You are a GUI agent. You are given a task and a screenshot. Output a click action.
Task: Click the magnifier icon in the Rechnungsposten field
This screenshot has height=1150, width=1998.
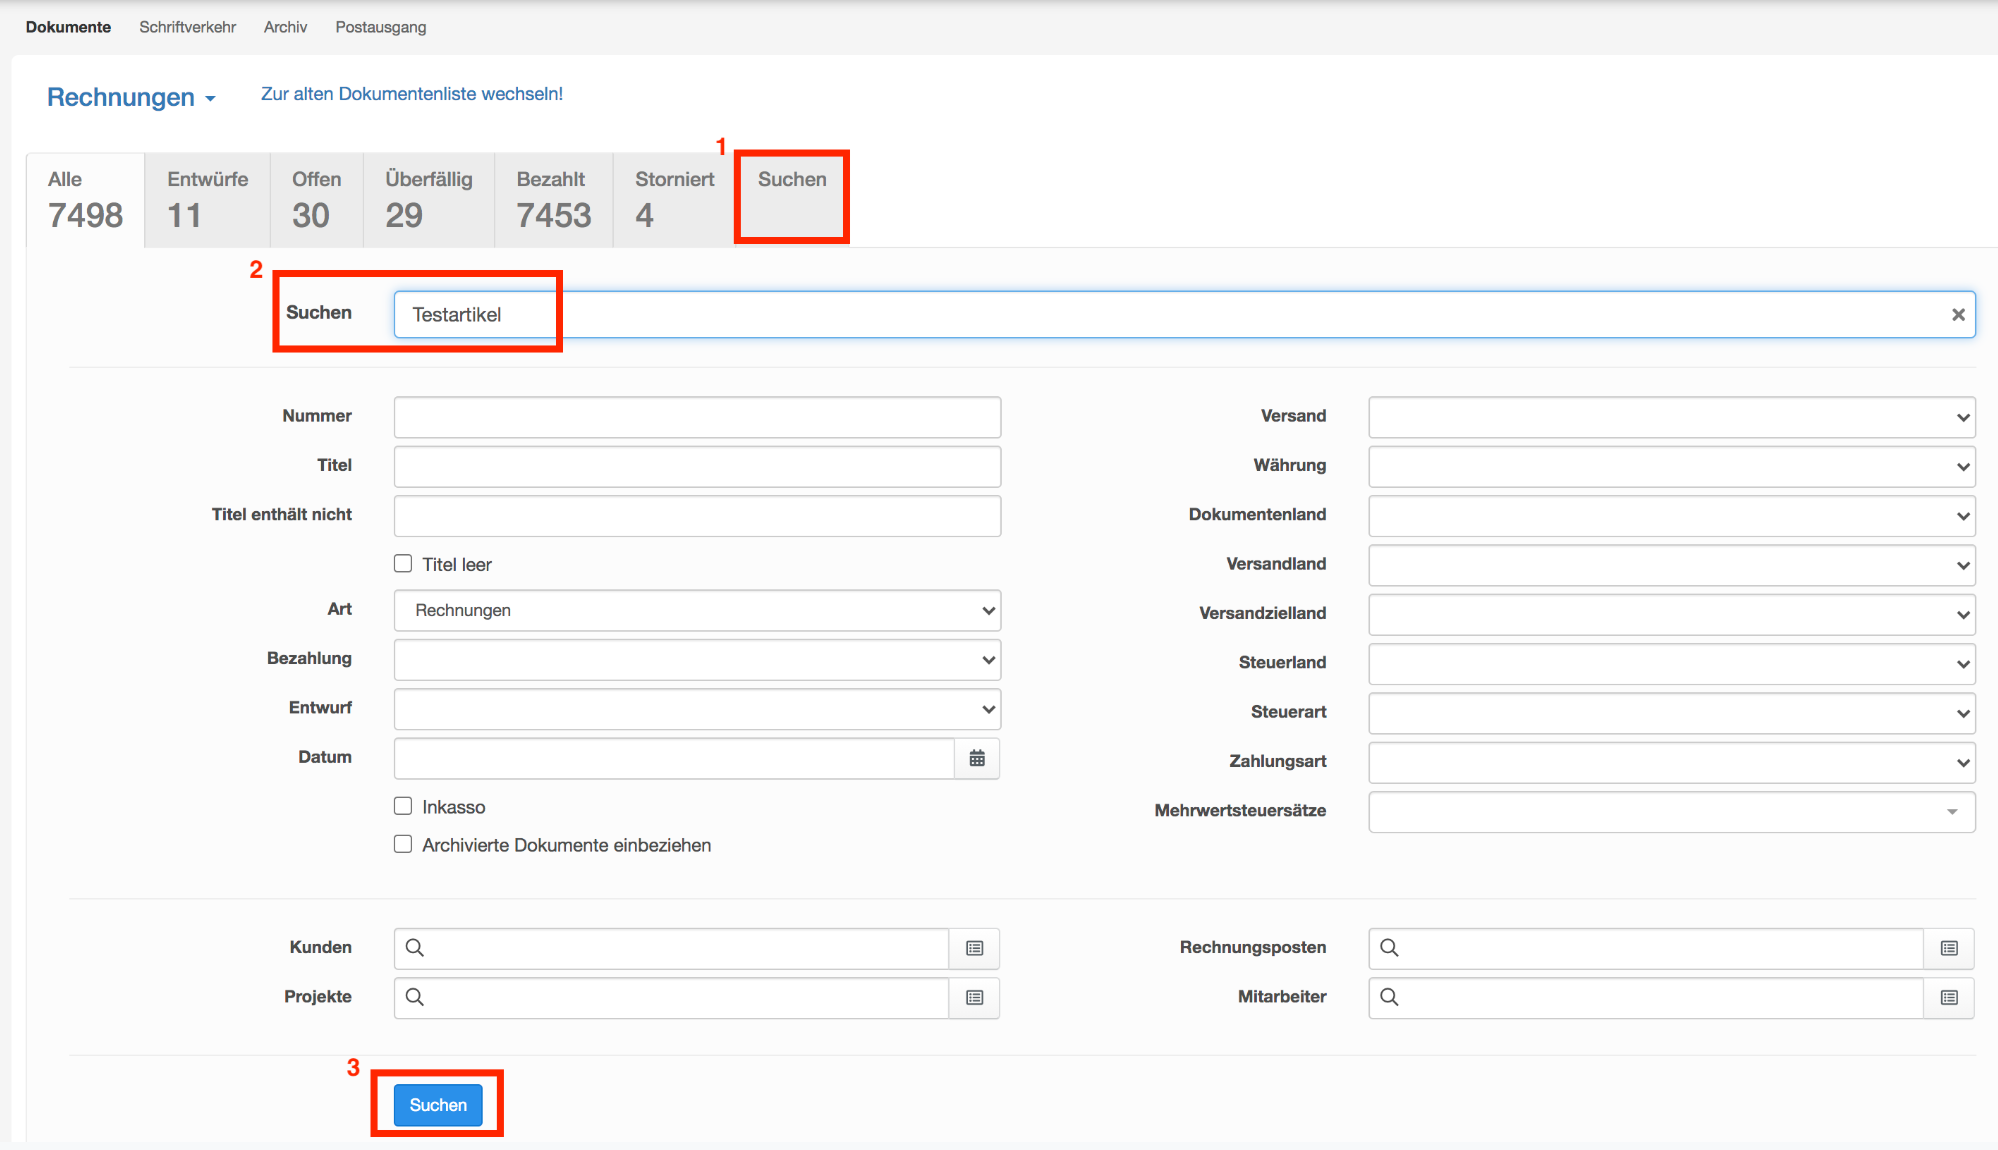tap(1389, 948)
